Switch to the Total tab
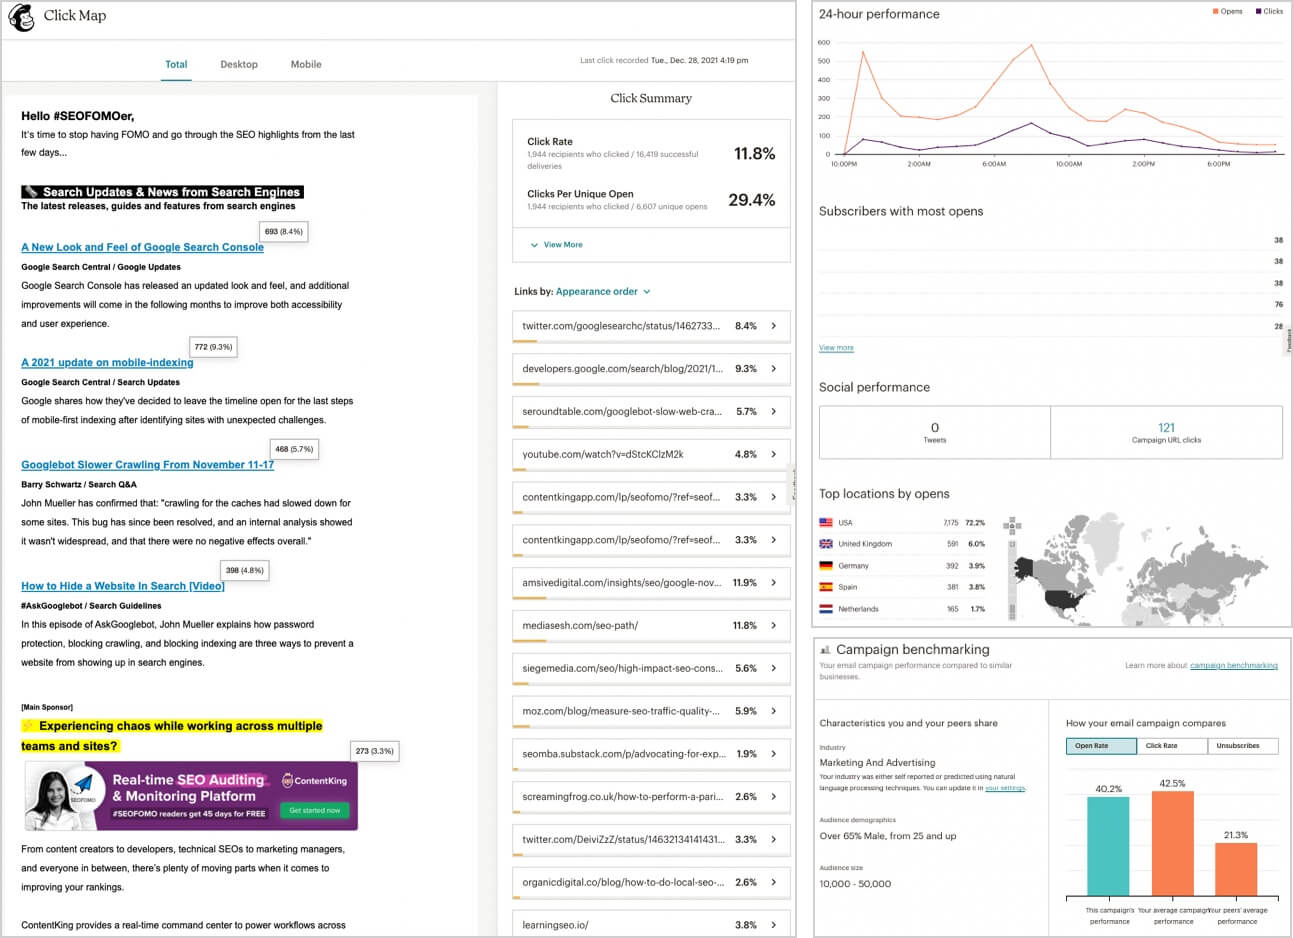The height and width of the screenshot is (938, 1293). (176, 64)
